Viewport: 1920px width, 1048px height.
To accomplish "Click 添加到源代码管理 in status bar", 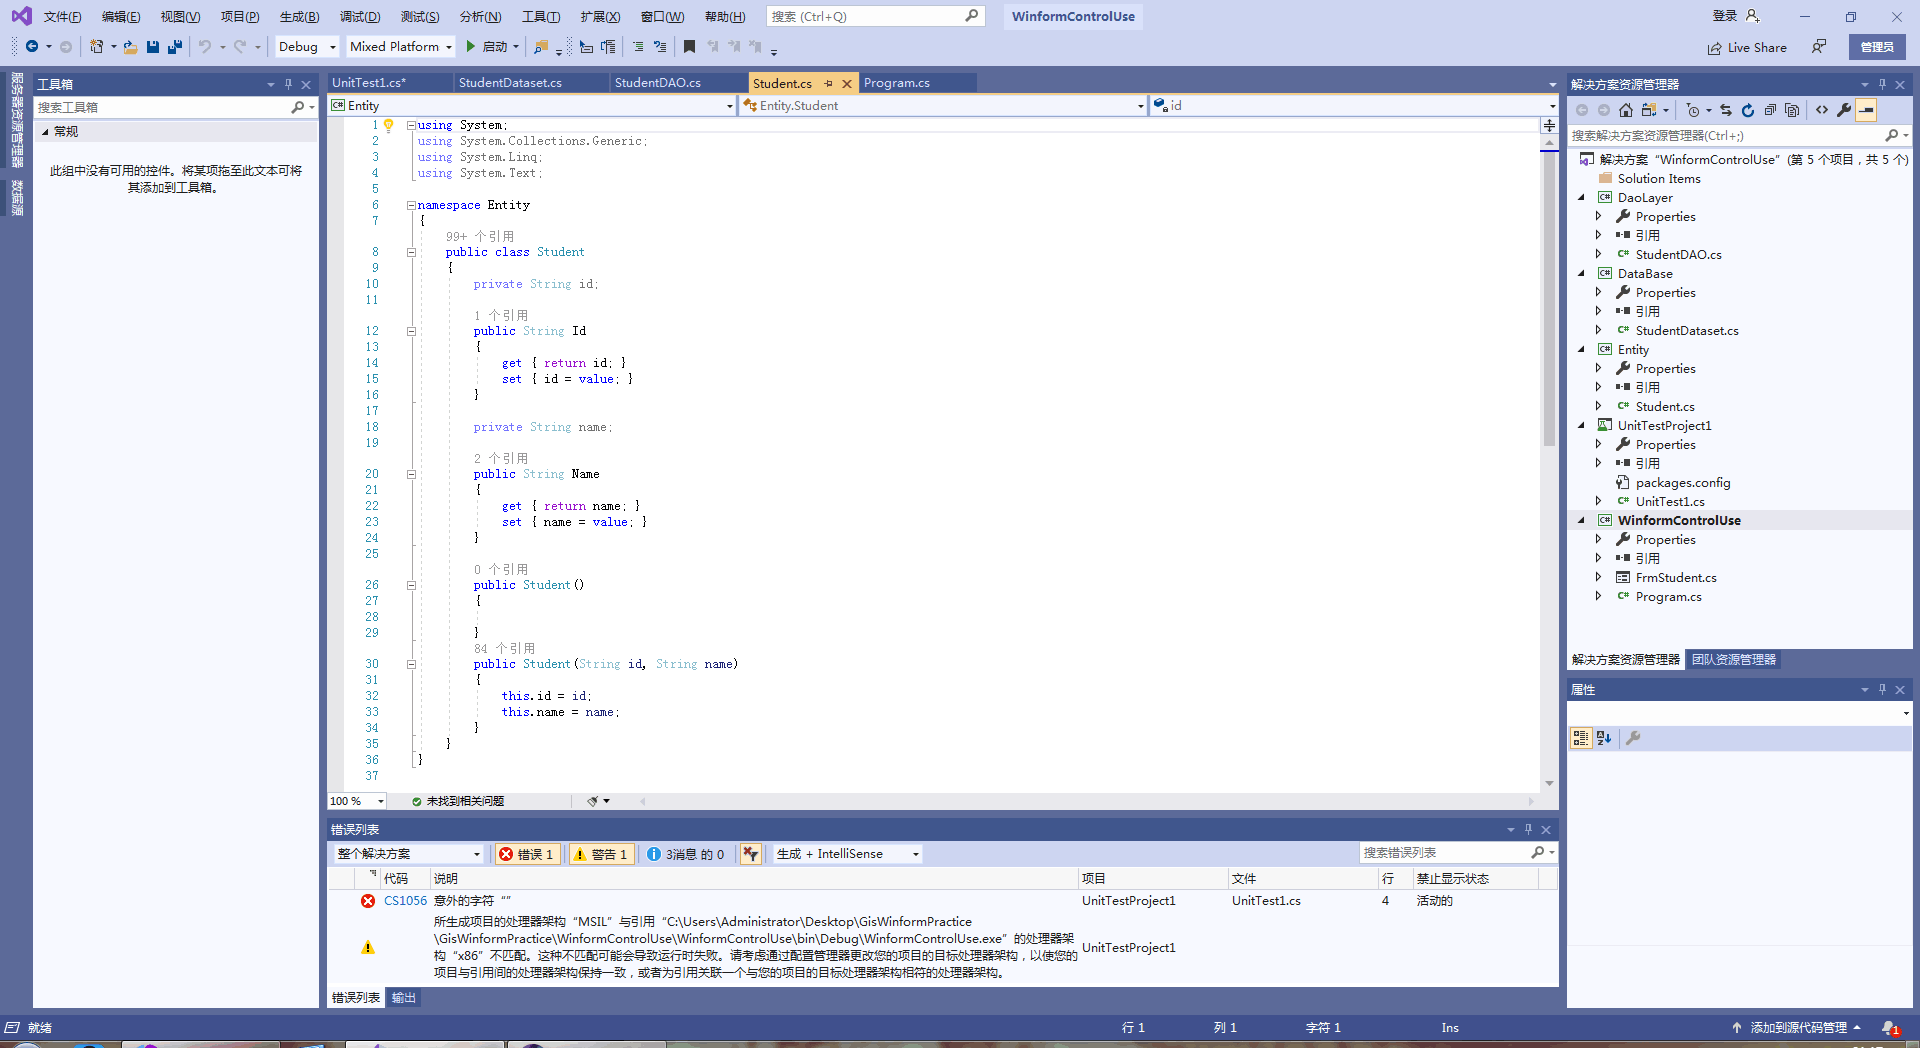I will click(x=1797, y=1028).
